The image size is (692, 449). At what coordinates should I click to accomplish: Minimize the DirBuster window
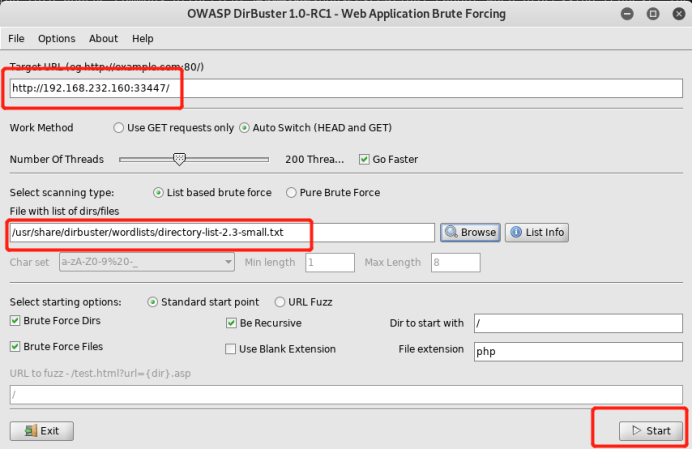coord(627,14)
